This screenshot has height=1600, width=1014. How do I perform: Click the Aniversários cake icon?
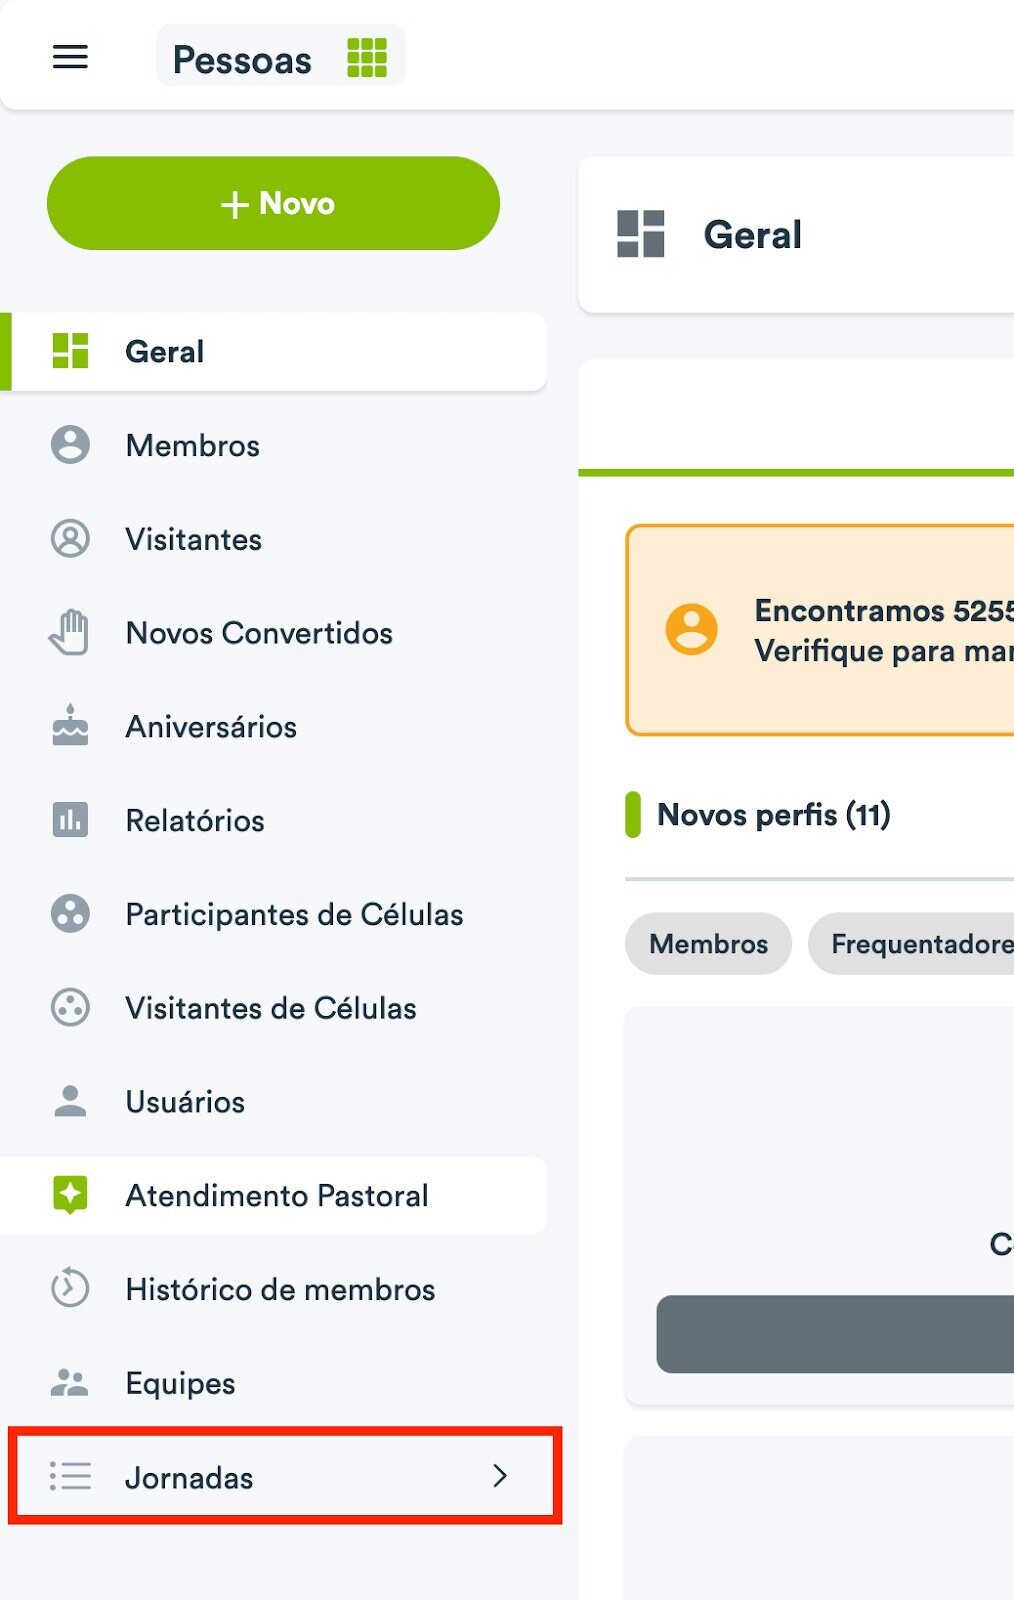(x=70, y=726)
